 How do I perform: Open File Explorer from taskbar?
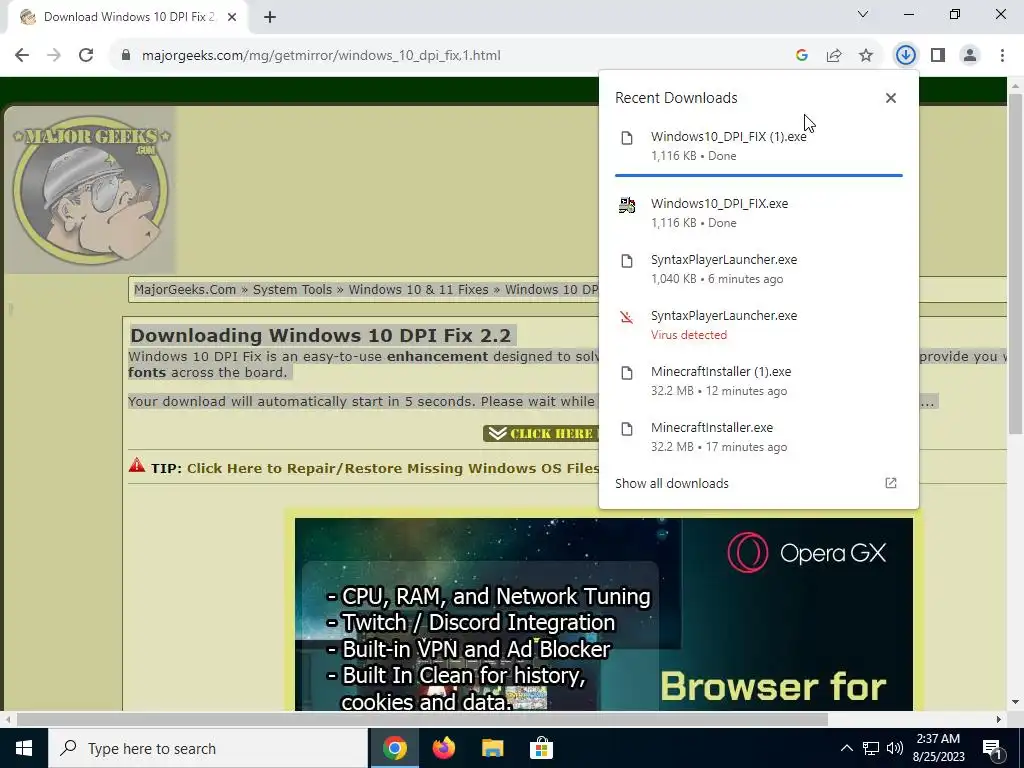click(492, 748)
